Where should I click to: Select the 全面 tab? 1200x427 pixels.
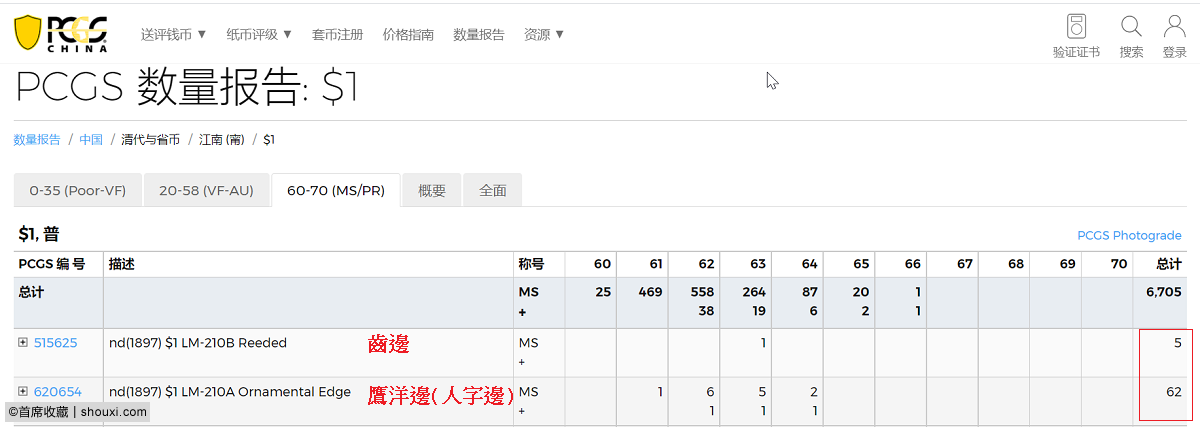(492, 190)
